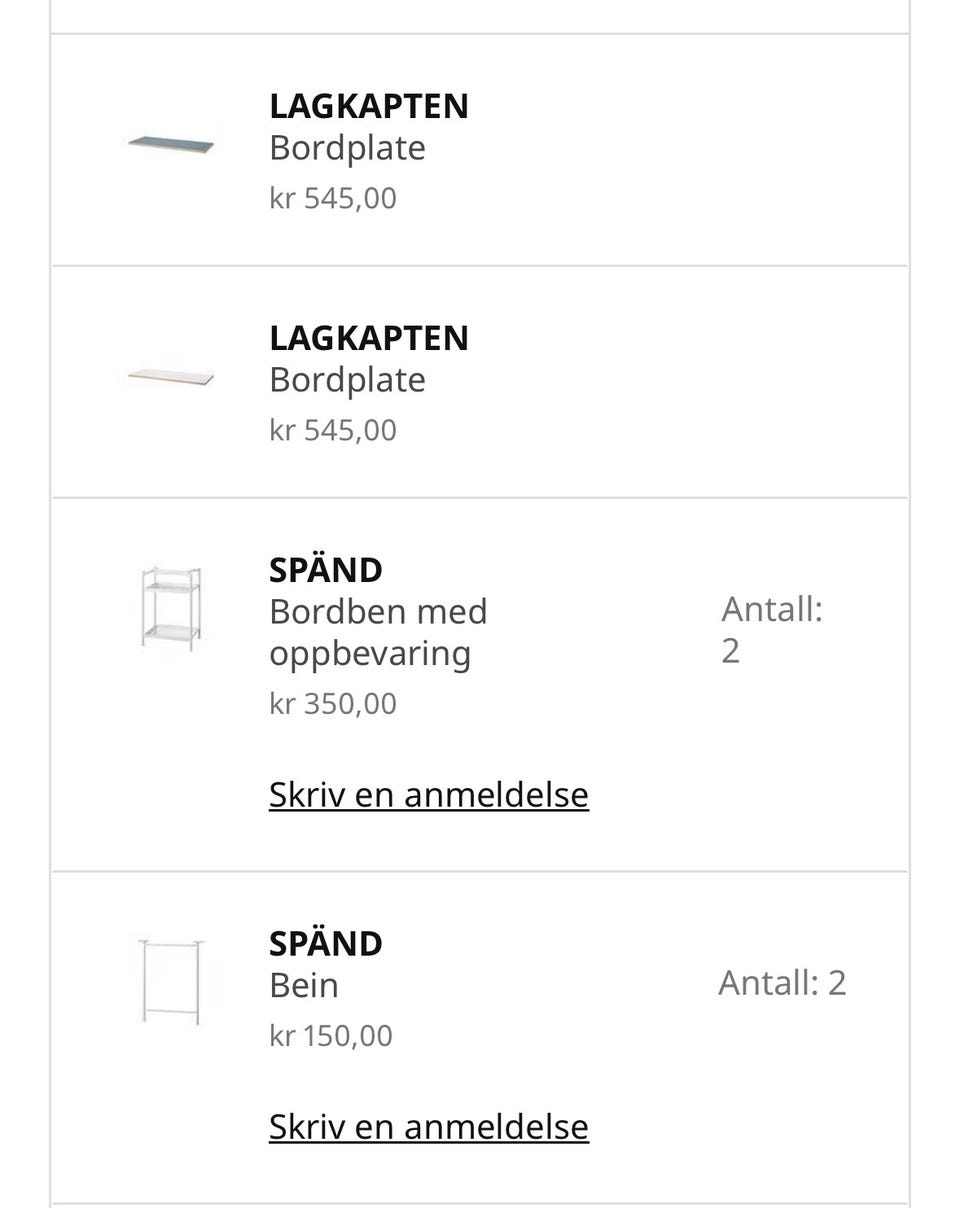The height and width of the screenshot is (1208, 960).
Task: Select LAGKAPTEN title beside the blue tabletop
Action: coord(369,106)
